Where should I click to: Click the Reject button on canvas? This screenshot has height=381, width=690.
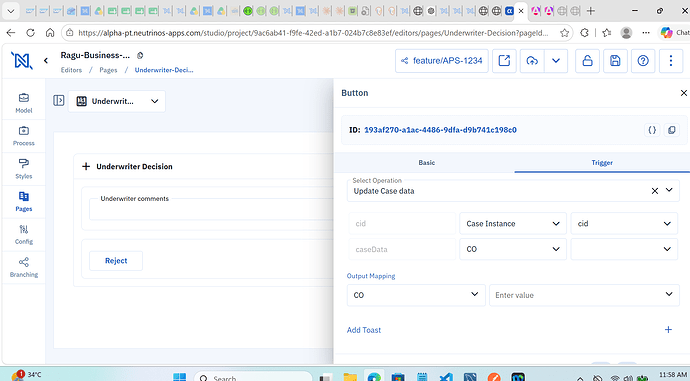coord(116,260)
